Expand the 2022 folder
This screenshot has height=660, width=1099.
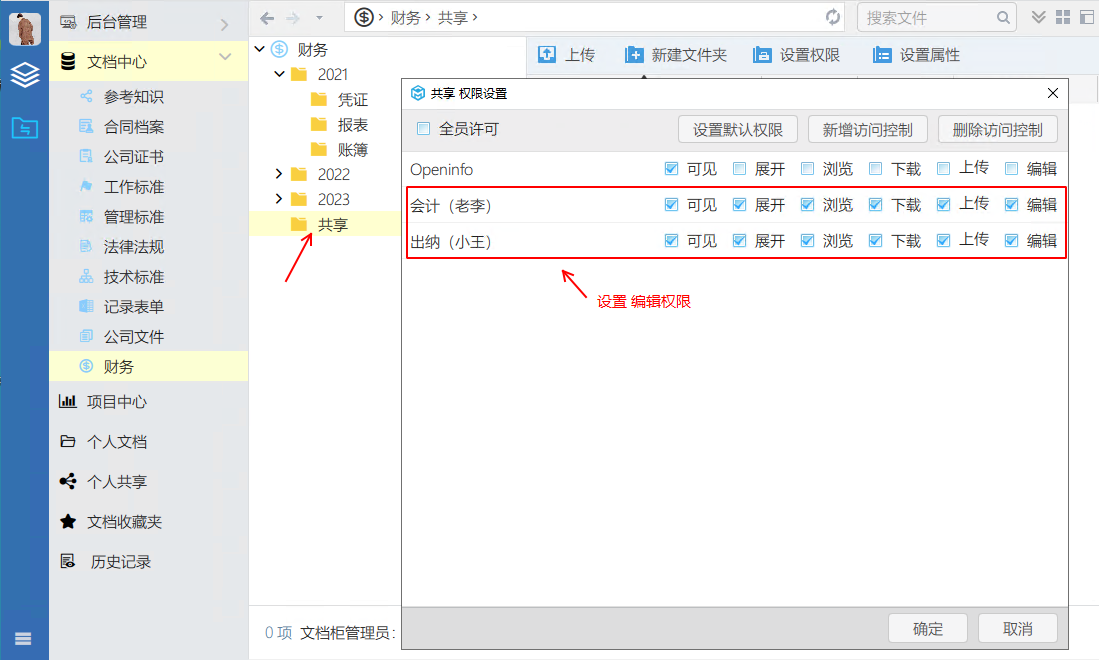(279, 174)
